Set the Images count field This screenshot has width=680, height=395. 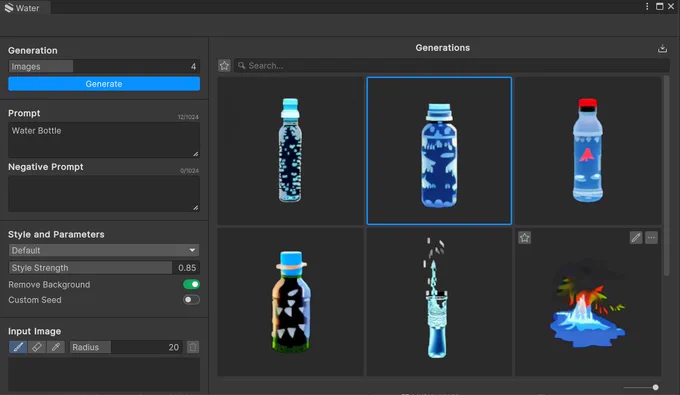tap(104, 66)
